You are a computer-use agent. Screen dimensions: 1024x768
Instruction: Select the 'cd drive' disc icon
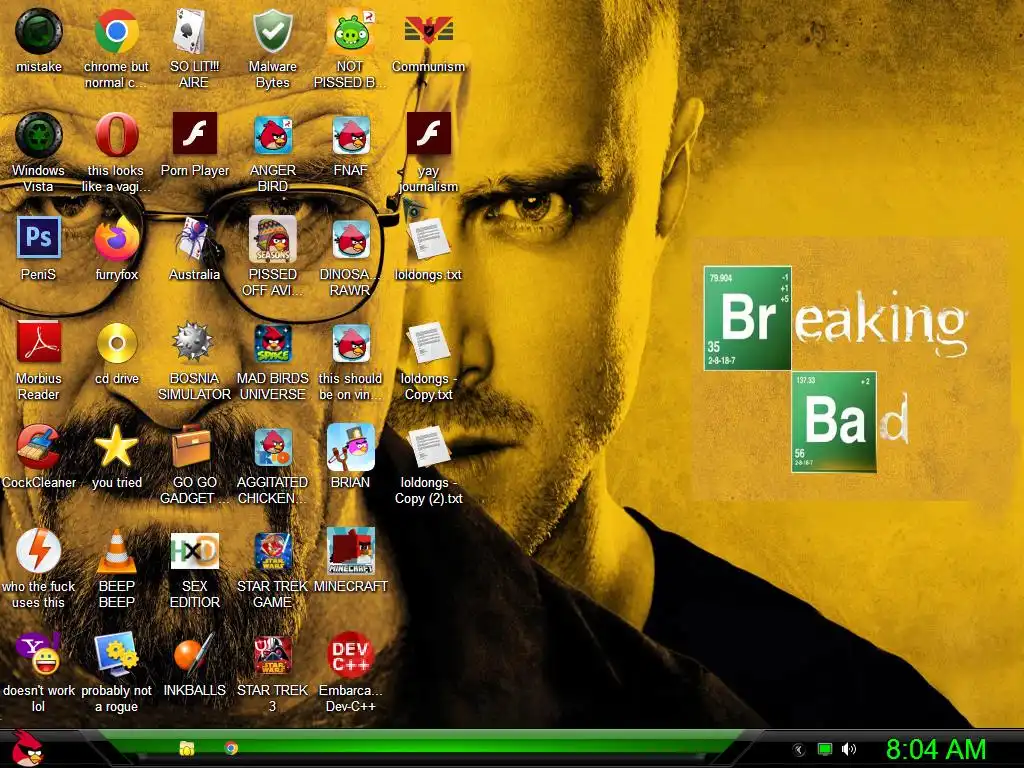coord(116,343)
